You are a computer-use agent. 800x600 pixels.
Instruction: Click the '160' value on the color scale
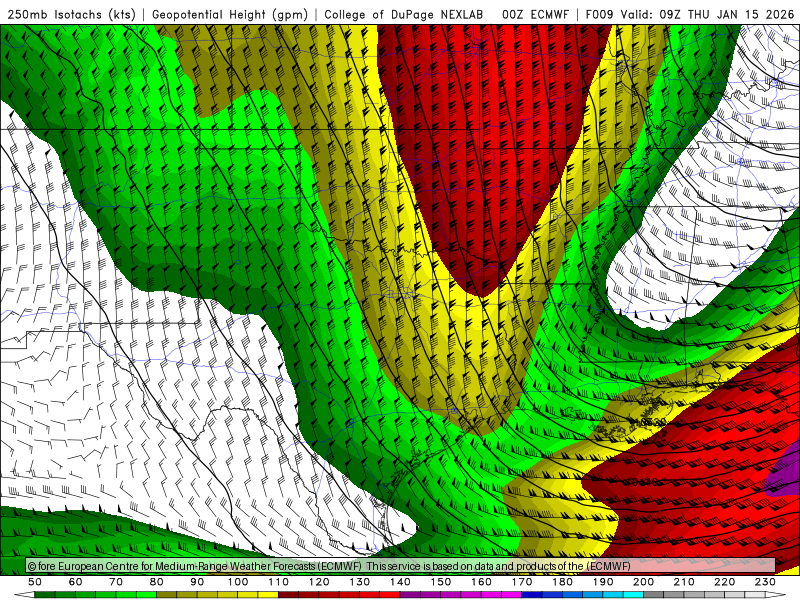click(x=482, y=582)
